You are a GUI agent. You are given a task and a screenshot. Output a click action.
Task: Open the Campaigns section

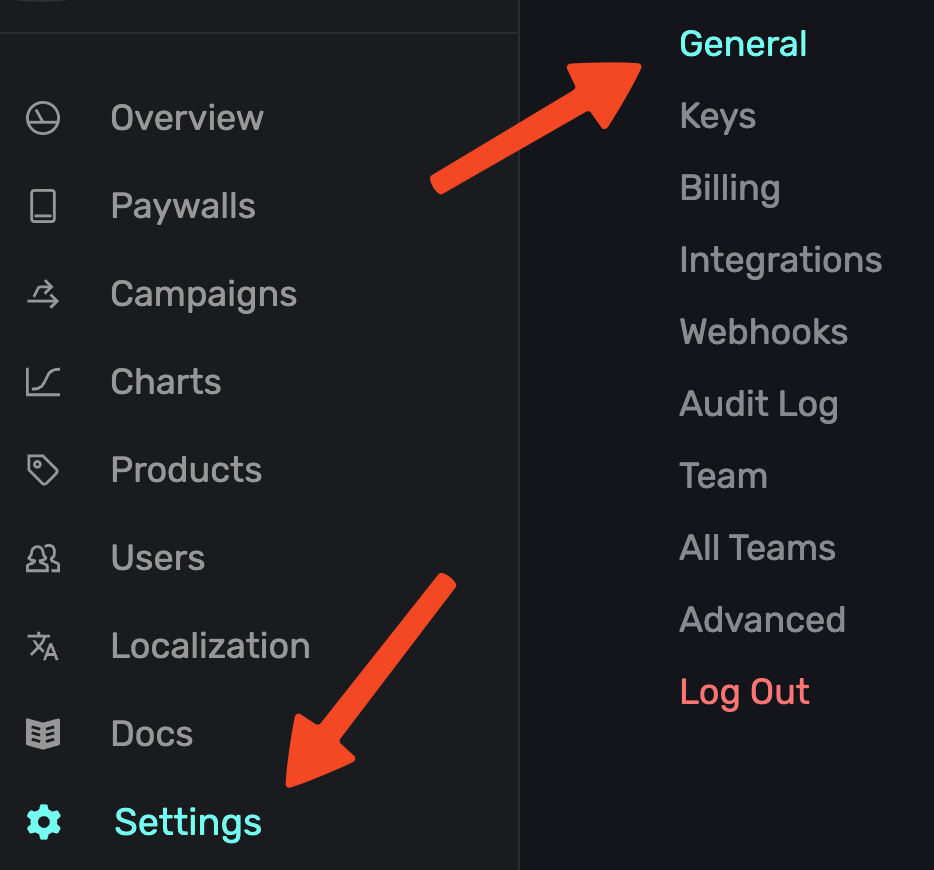(204, 294)
